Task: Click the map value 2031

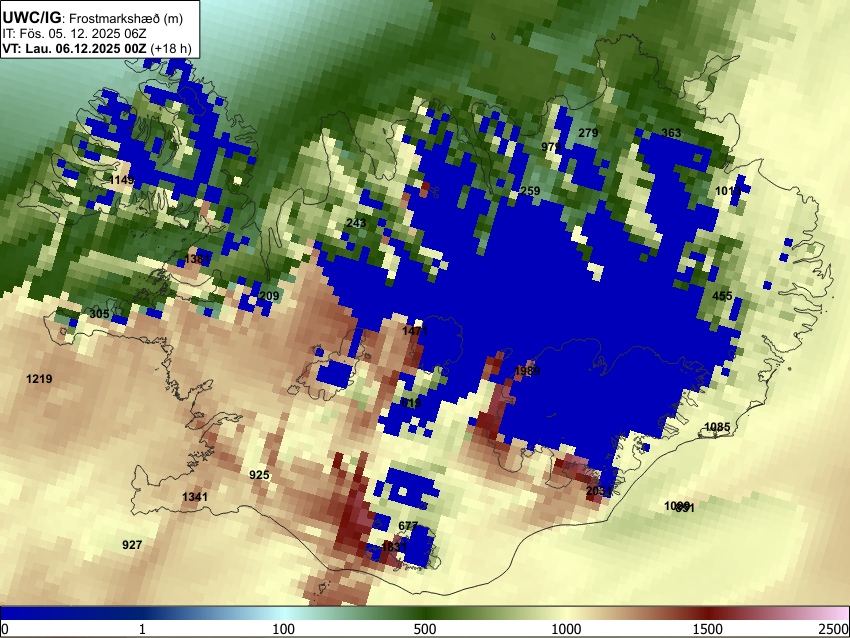Action: click(x=598, y=491)
